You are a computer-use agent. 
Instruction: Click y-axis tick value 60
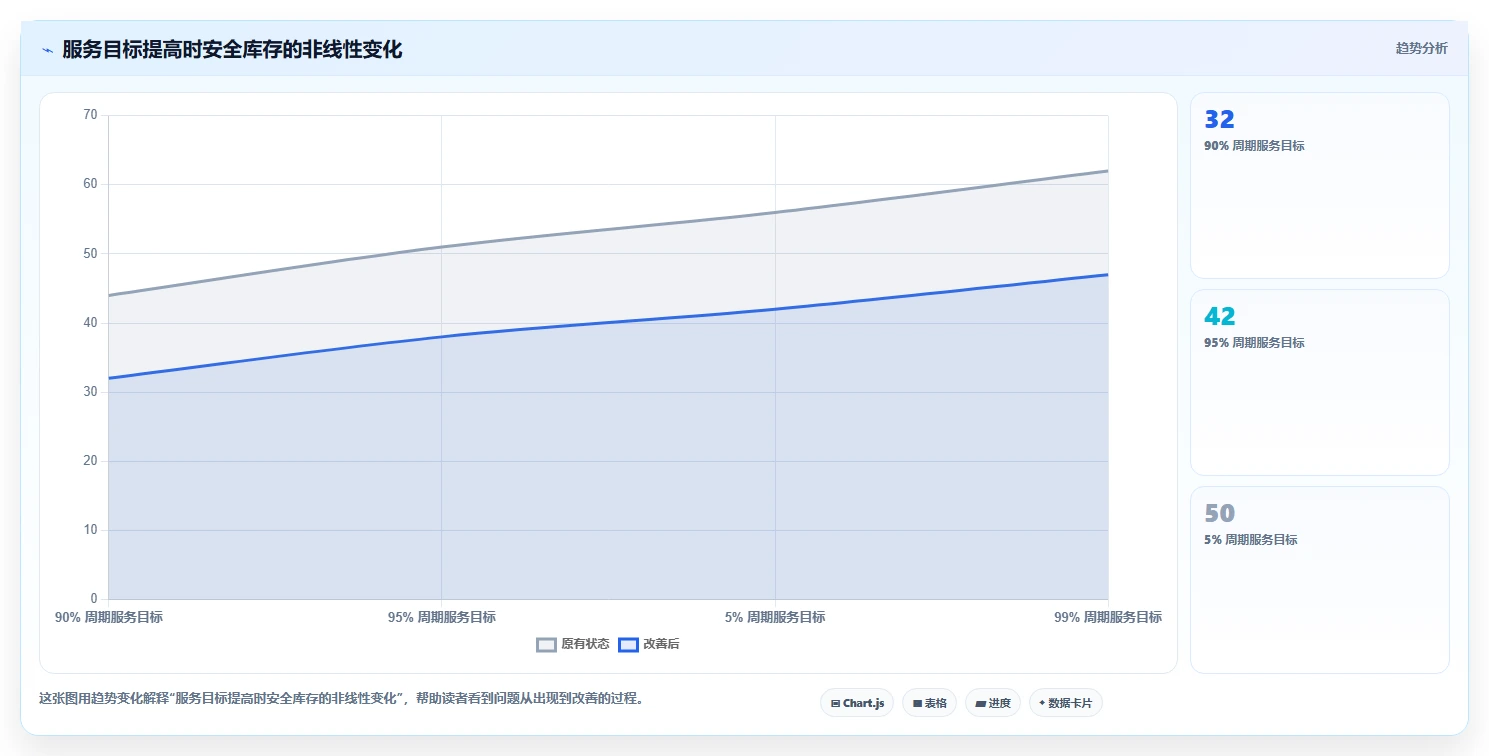point(90,184)
